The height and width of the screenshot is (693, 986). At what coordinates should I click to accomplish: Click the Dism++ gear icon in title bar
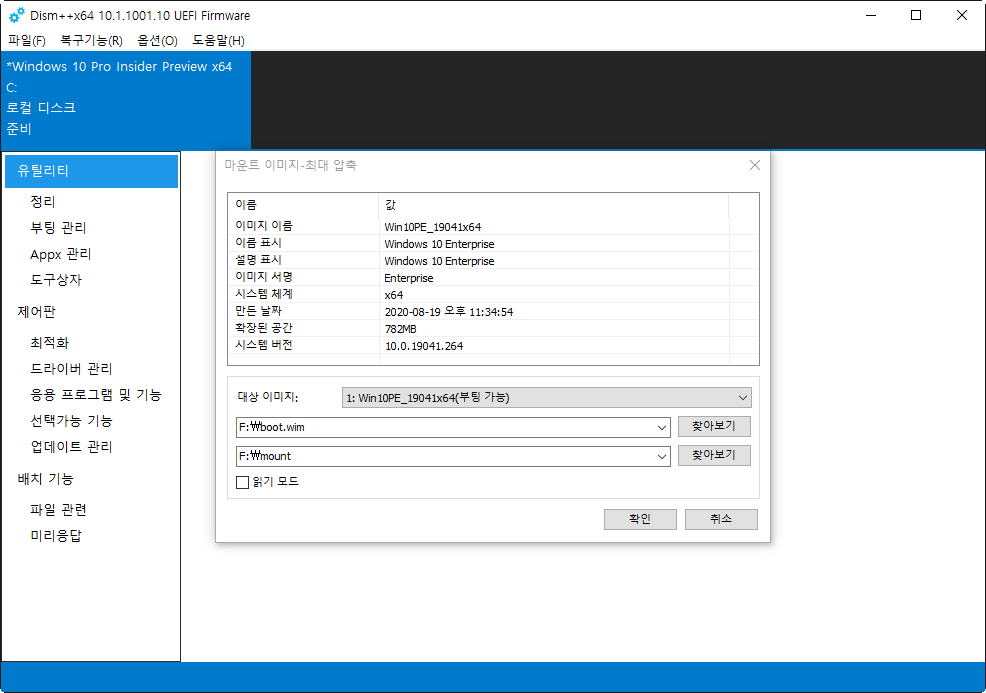(x=17, y=15)
